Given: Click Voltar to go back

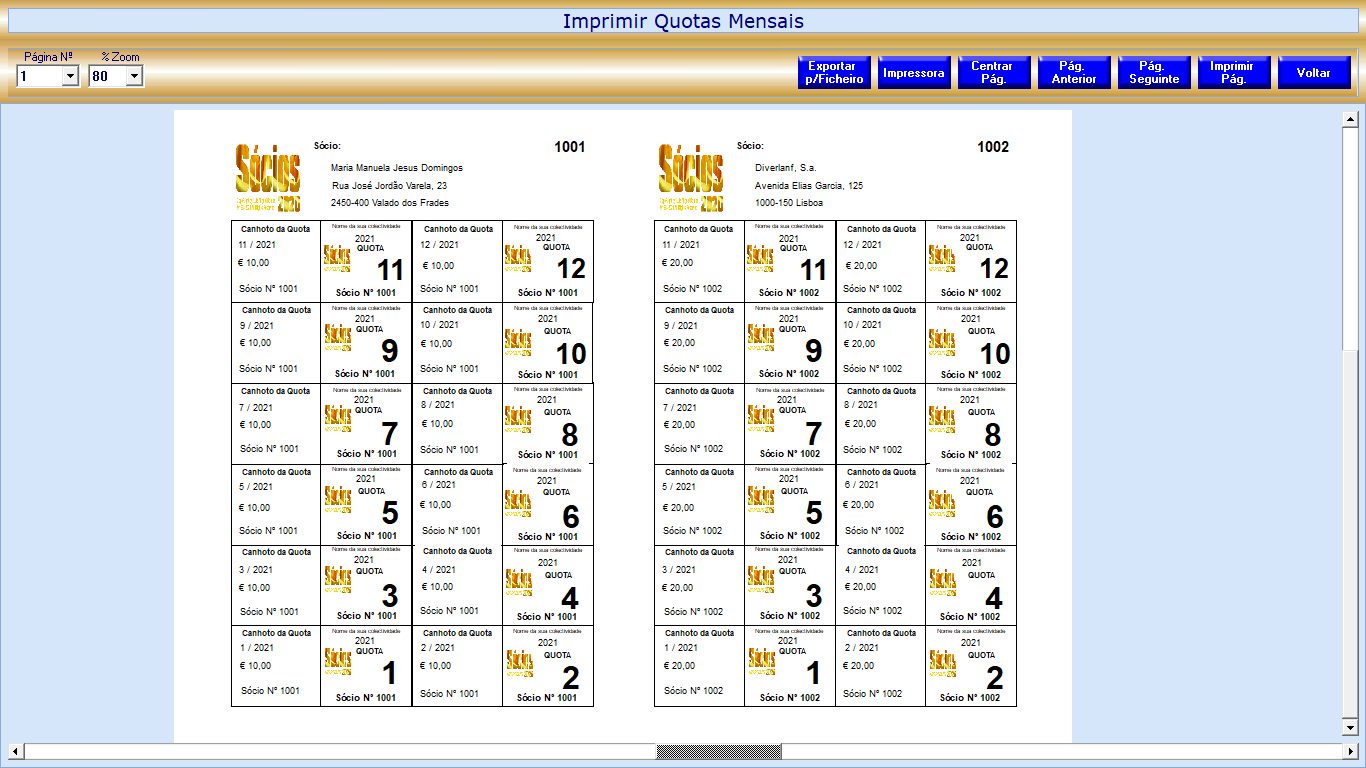Looking at the screenshot, I should 1313,73.
